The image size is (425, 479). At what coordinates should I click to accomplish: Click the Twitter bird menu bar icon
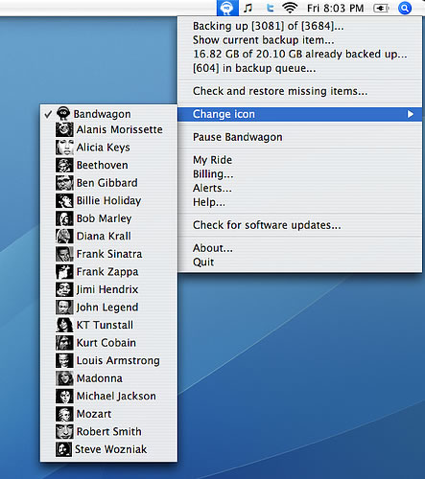click(x=270, y=8)
